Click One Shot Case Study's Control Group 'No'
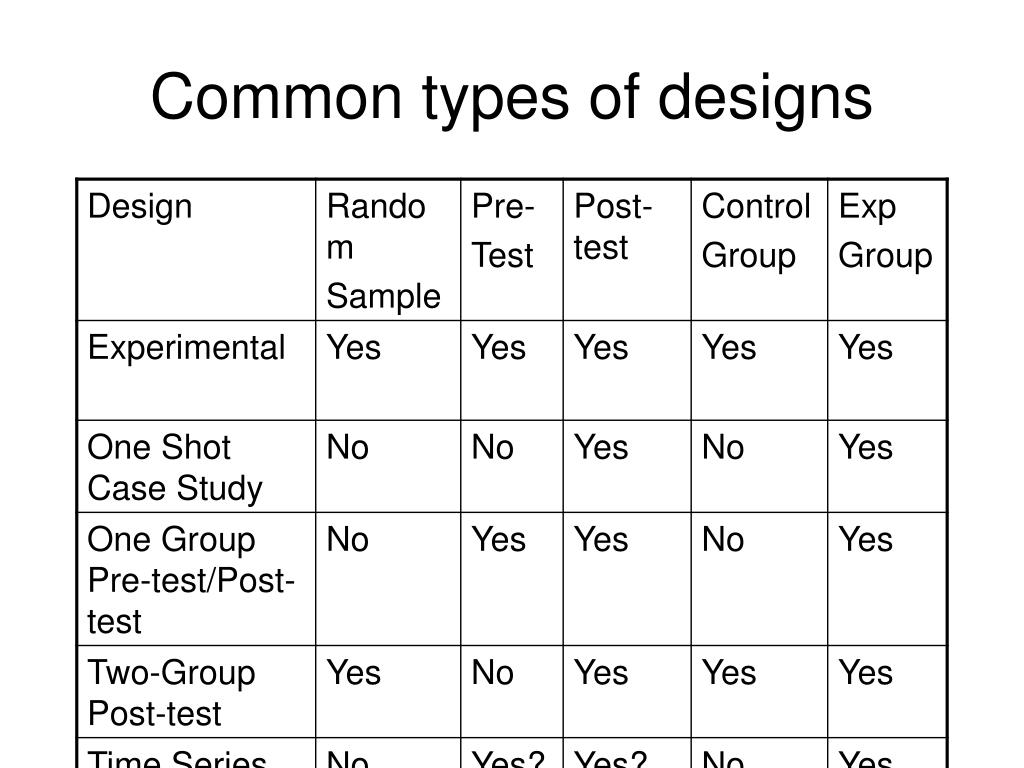Image resolution: width=1024 pixels, height=768 pixels. (760, 466)
